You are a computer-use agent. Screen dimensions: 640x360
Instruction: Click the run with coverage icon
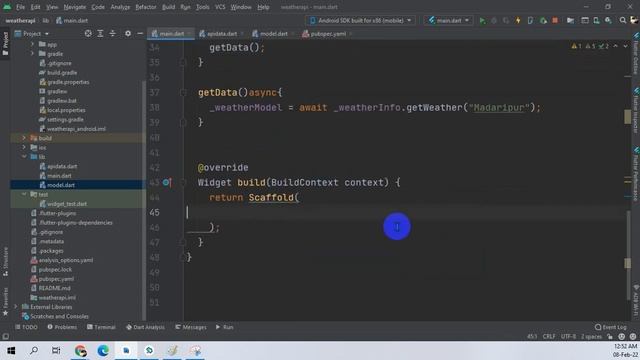(x=506, y=20)
